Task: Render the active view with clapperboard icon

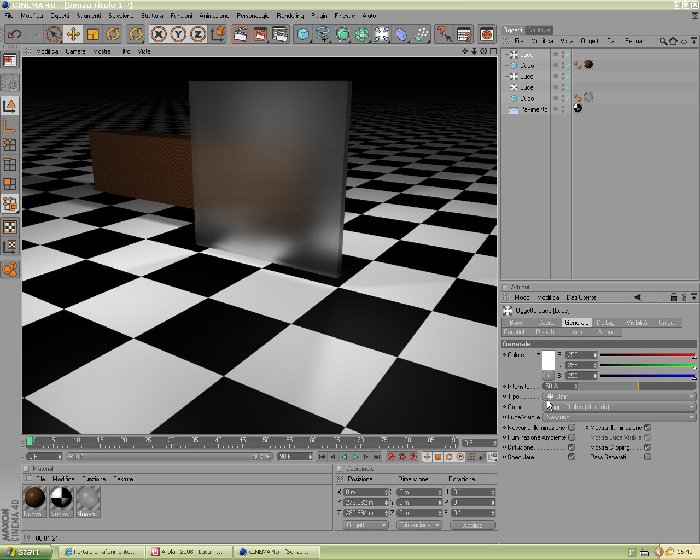Action: (x=241, y=34)
